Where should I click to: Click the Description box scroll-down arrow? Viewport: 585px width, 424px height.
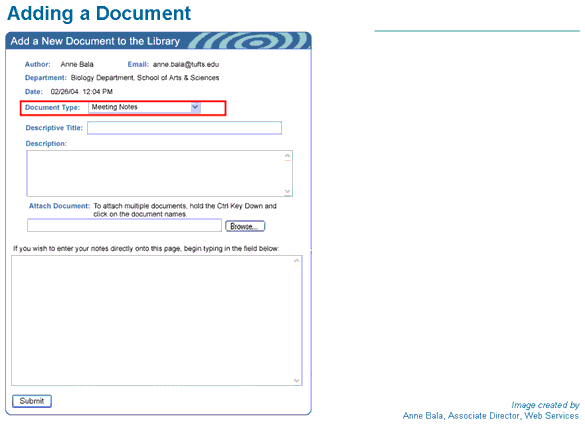tap(287, 191)
